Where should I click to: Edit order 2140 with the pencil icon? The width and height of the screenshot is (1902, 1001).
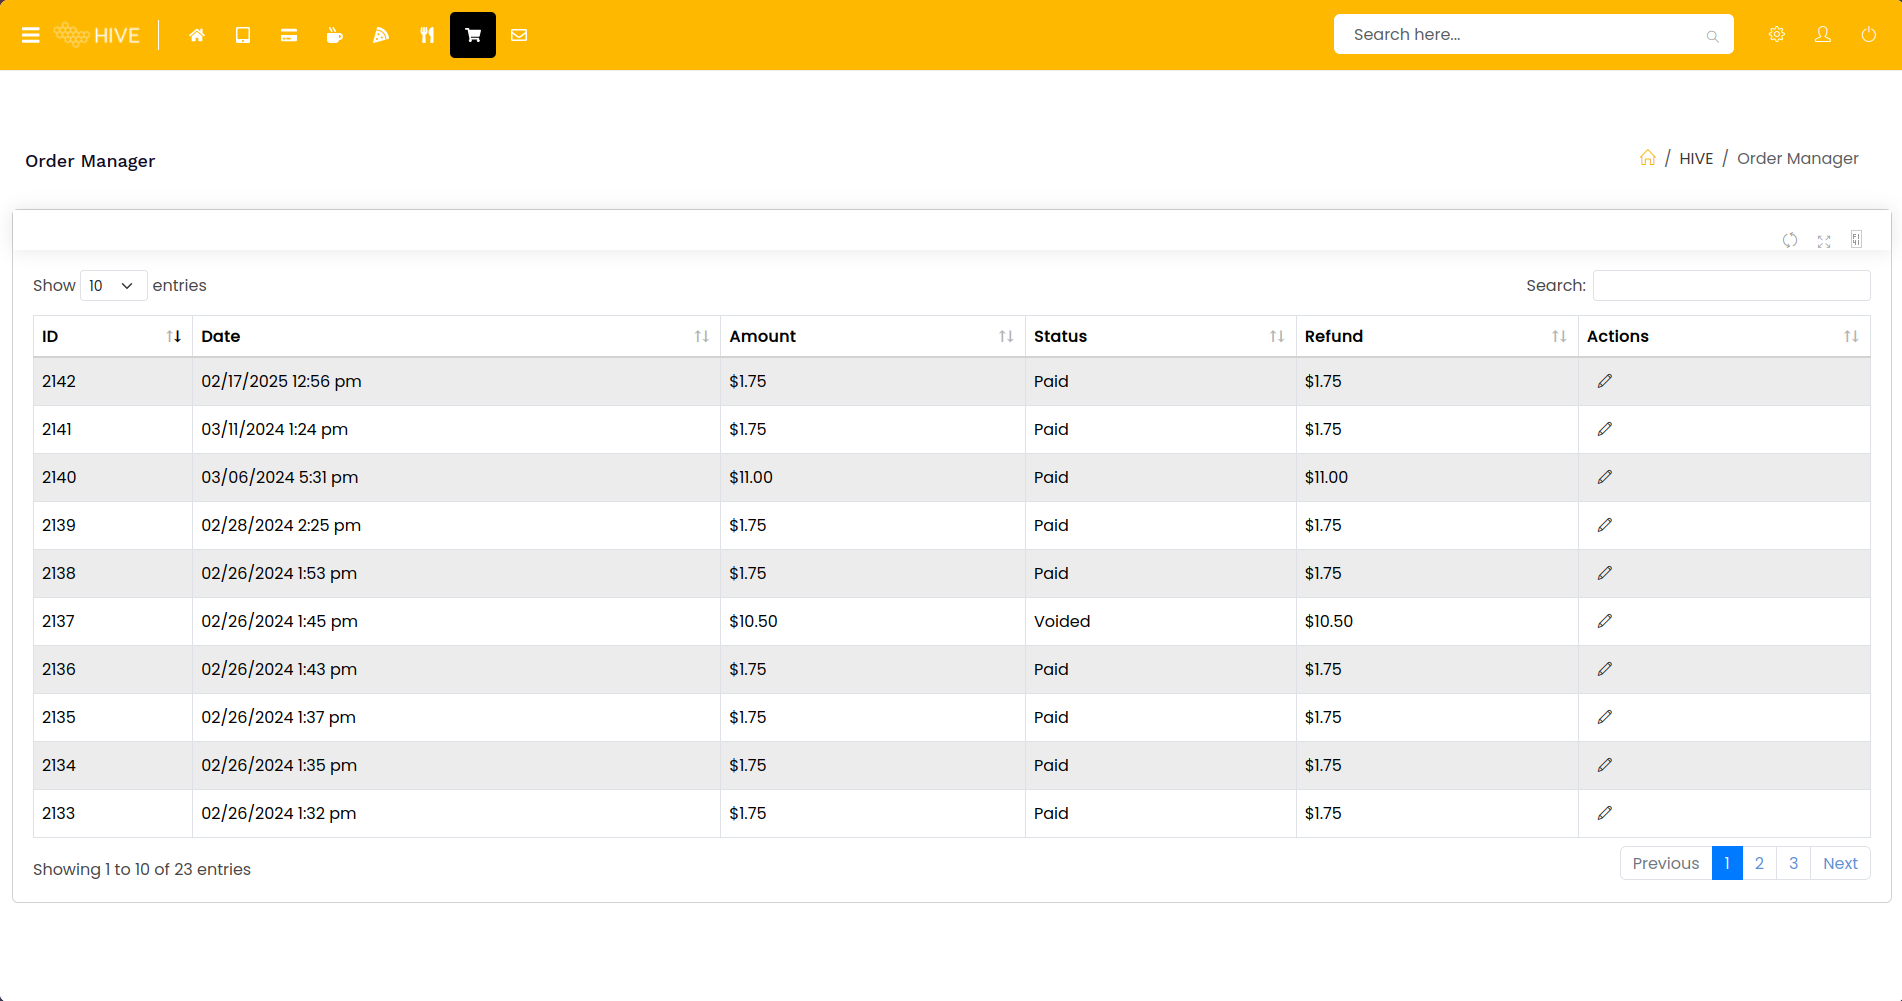(1605, 477)
